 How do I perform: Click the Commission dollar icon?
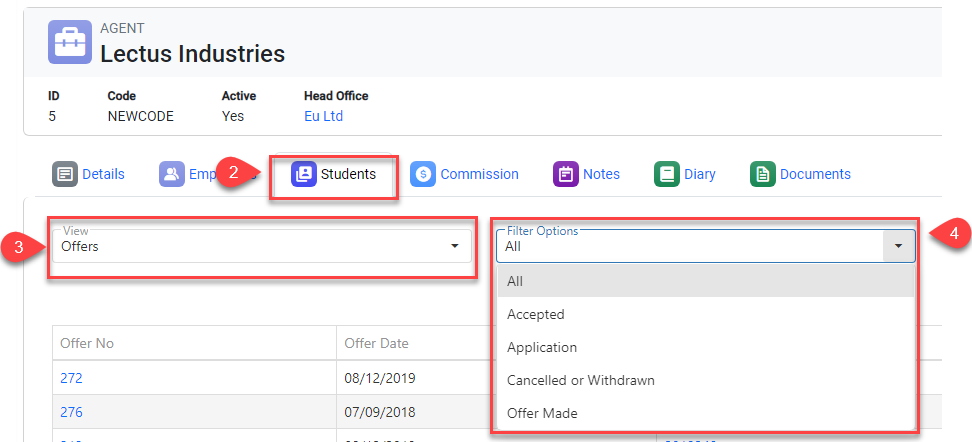pos(423,174)
